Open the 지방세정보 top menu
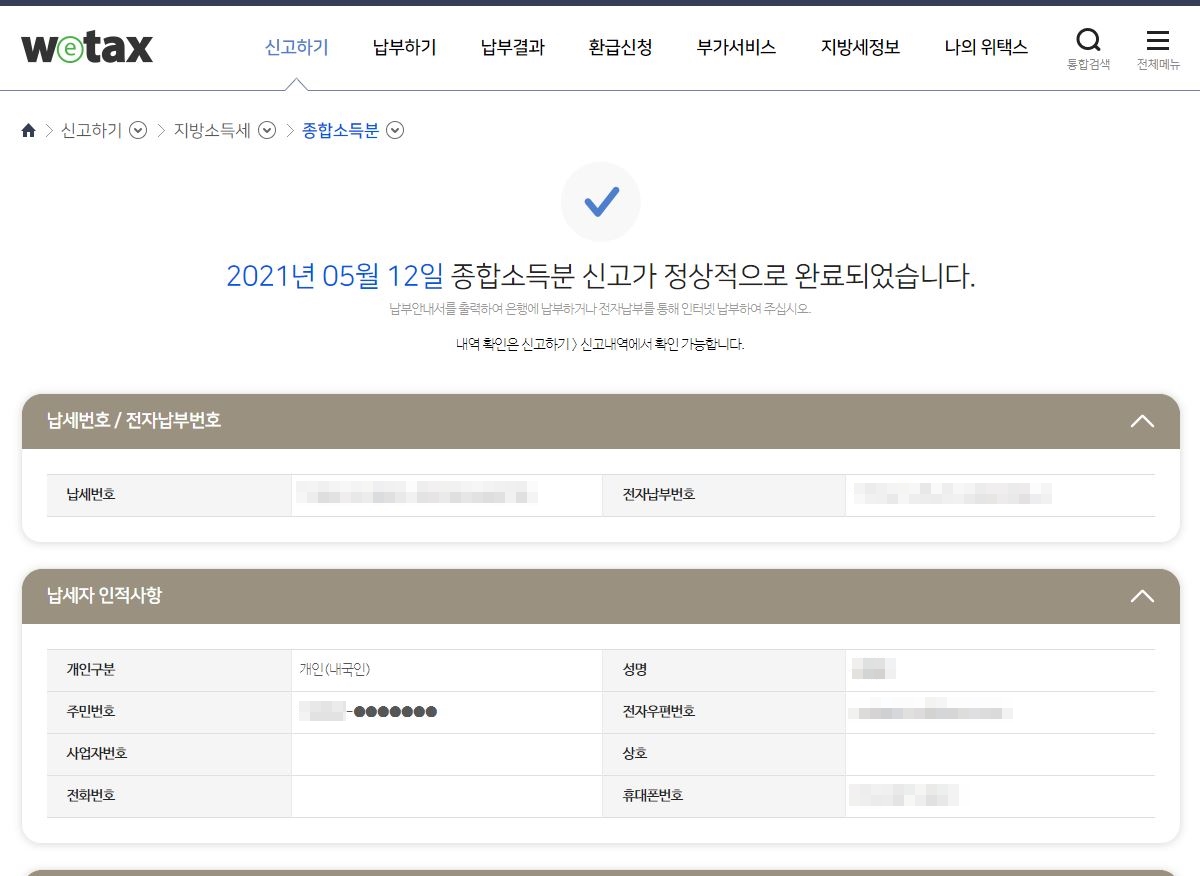Screen dimensions: 1200x876 860,47
